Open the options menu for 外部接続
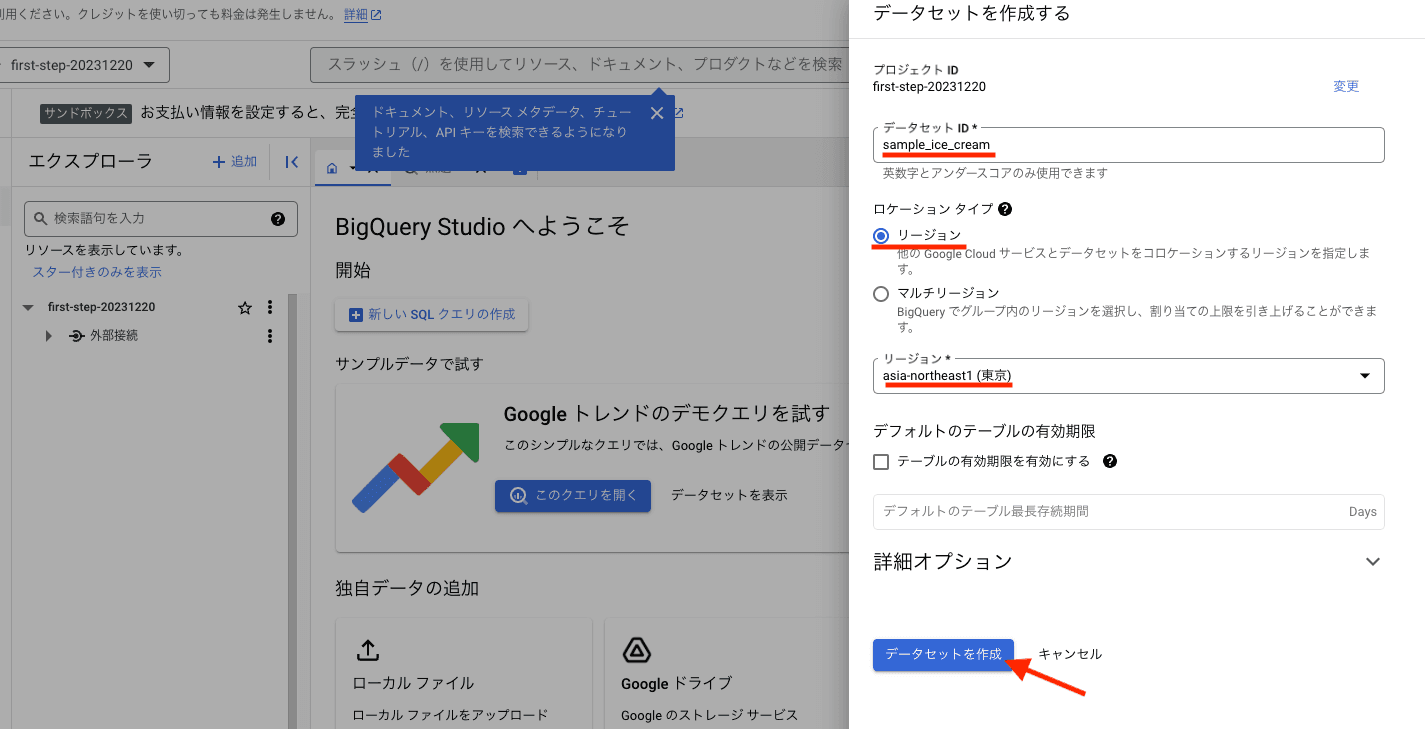This screenshot has width=1425, height=729. 270,335
